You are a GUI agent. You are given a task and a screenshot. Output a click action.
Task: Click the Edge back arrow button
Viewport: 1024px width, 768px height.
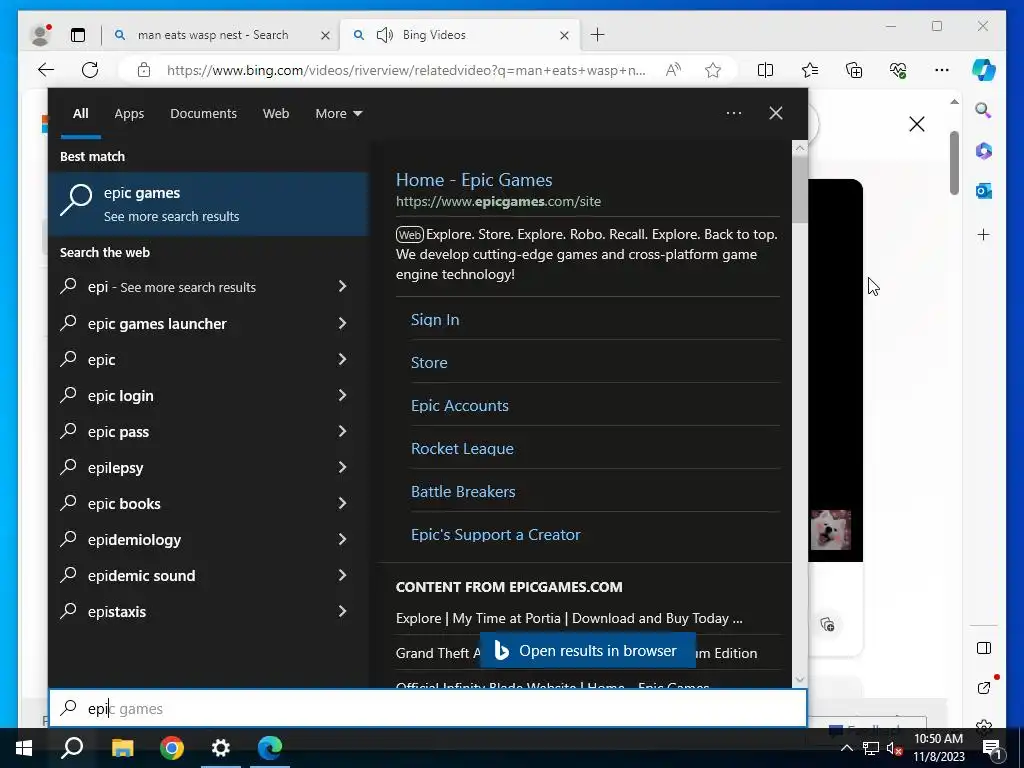pos(46,70)
